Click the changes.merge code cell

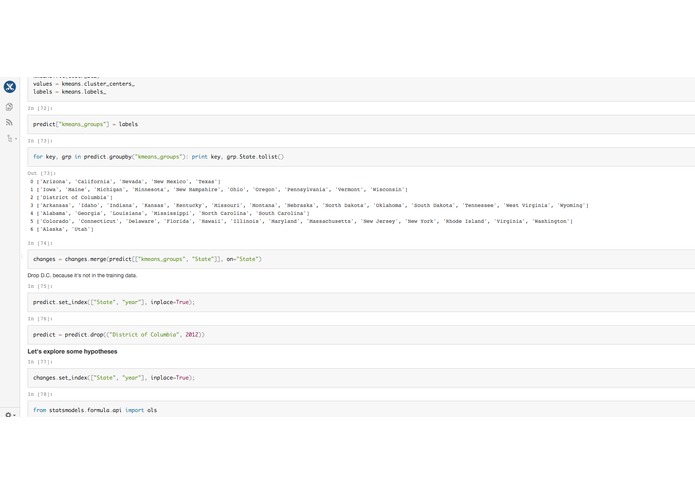[x=361, y=259]
